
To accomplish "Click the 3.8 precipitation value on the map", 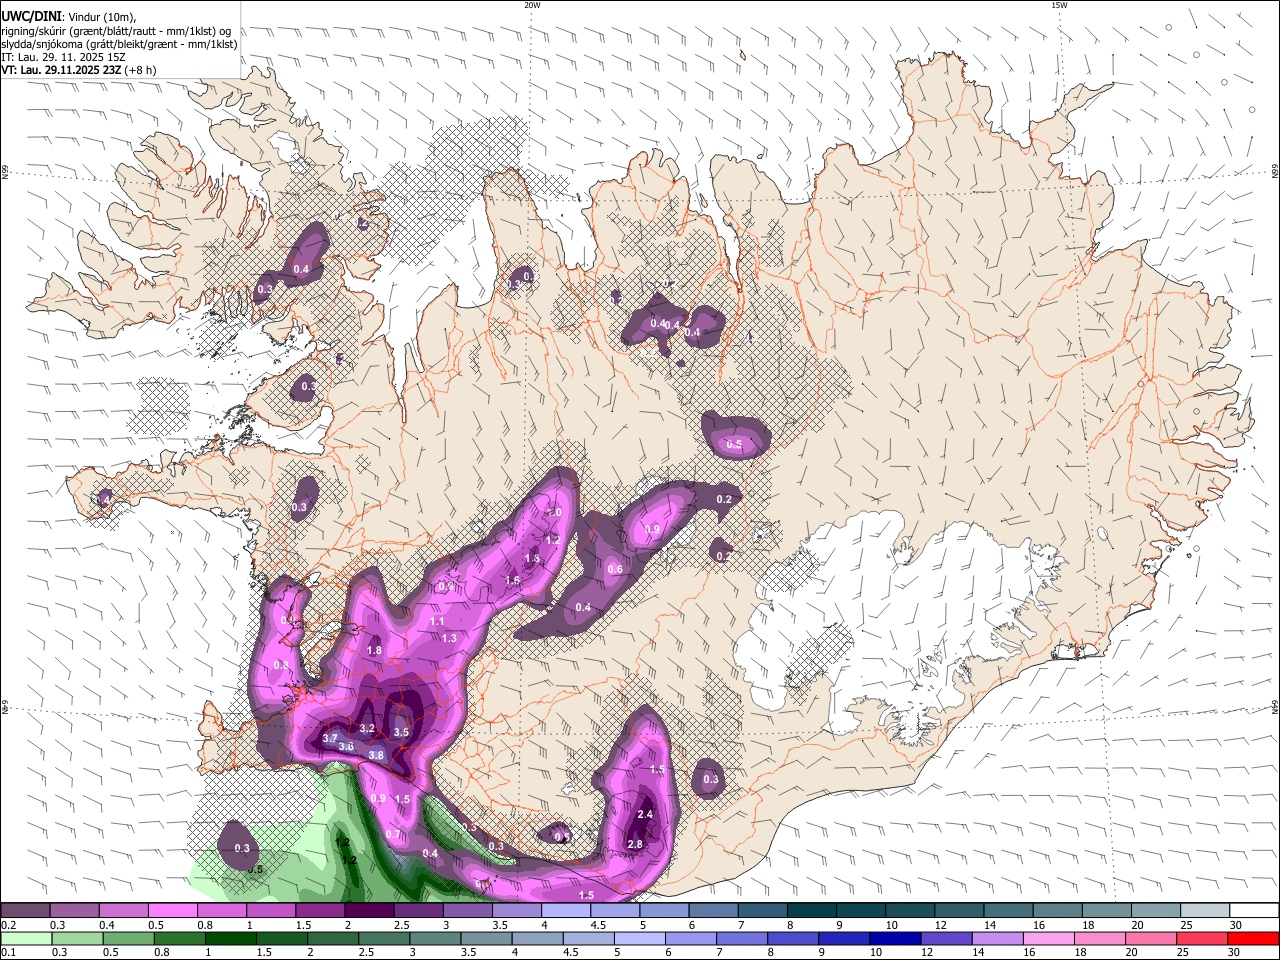I will click(377, 755).
